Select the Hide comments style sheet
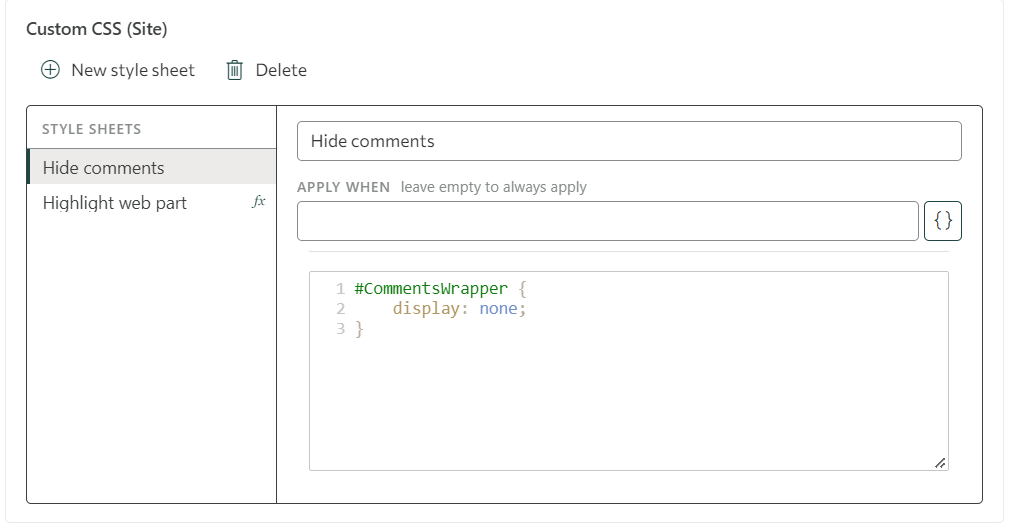The image size is (1012, 526). 152,167
